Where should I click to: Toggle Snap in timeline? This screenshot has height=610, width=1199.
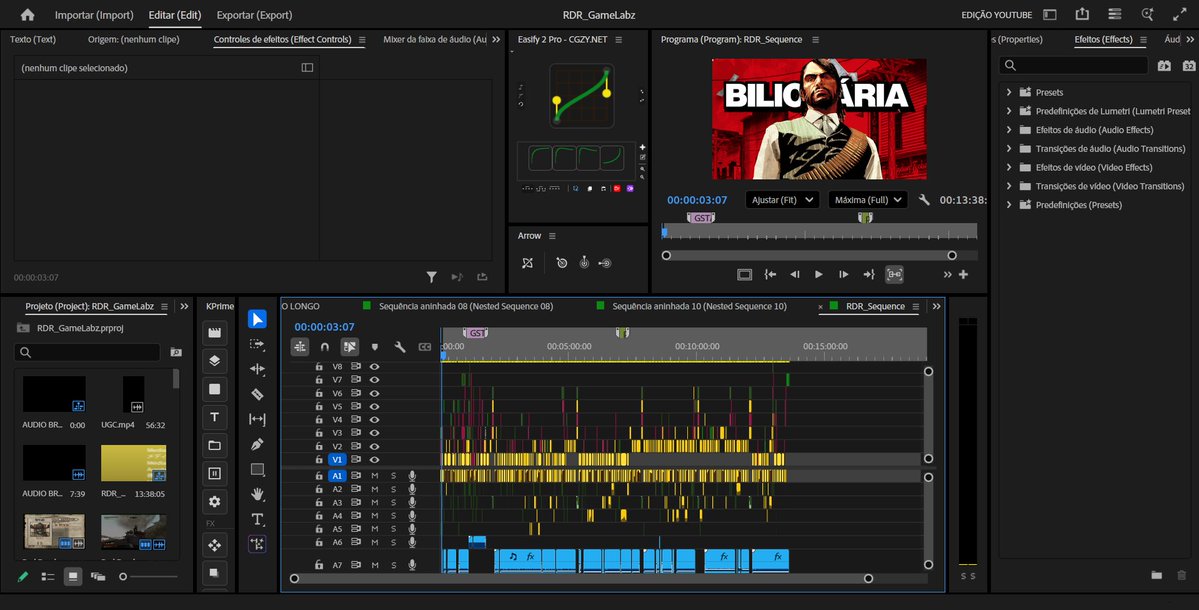(325, 347)
